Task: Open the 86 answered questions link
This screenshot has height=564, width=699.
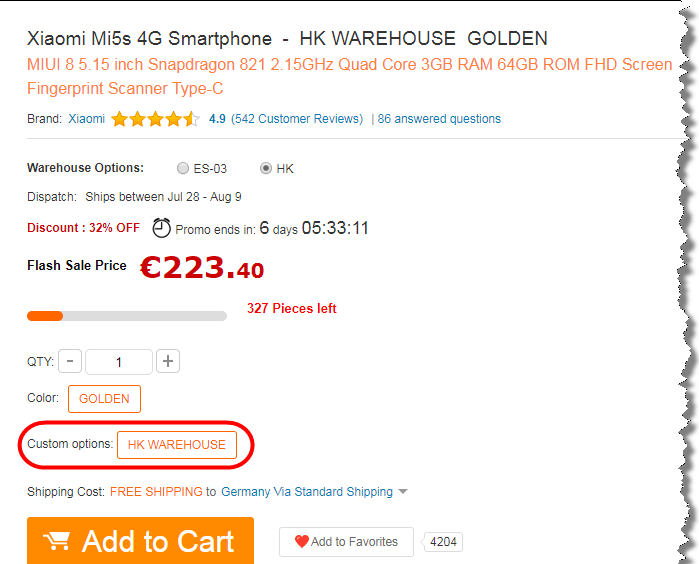Action: click(x=439, y=119)
